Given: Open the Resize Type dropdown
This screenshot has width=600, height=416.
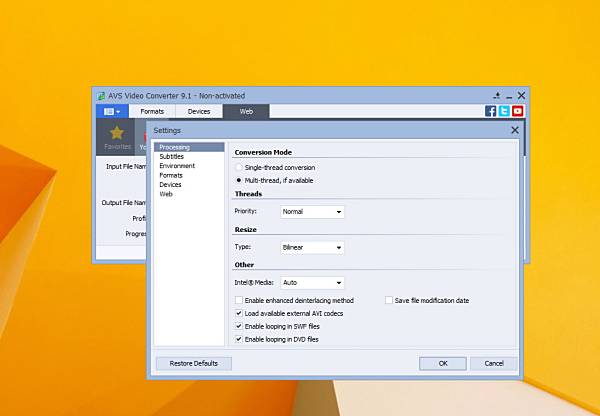Looking at the screenshot, I should pos(312,248).
